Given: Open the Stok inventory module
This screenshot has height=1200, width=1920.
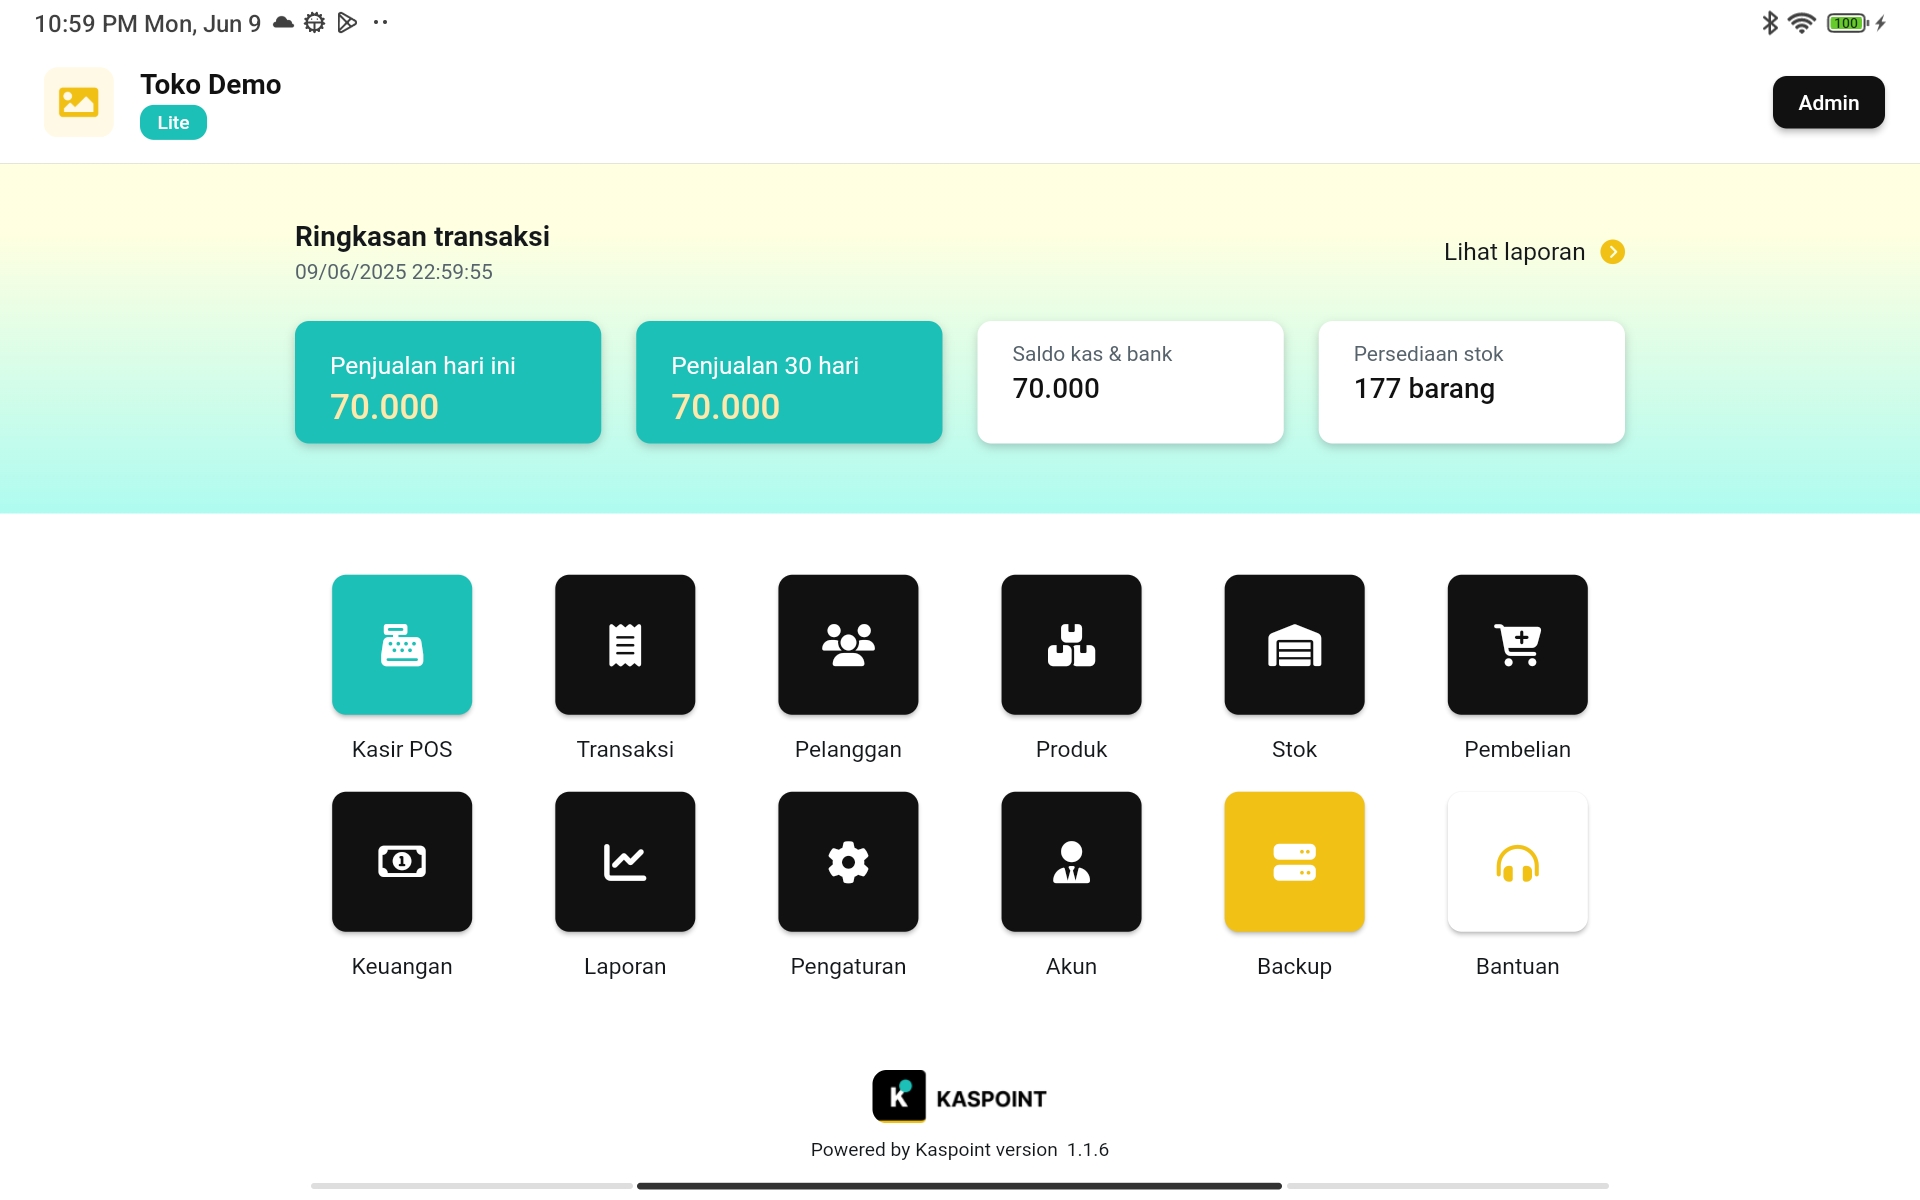Looking at the screenshot, I should click(x=1293, y=645).
